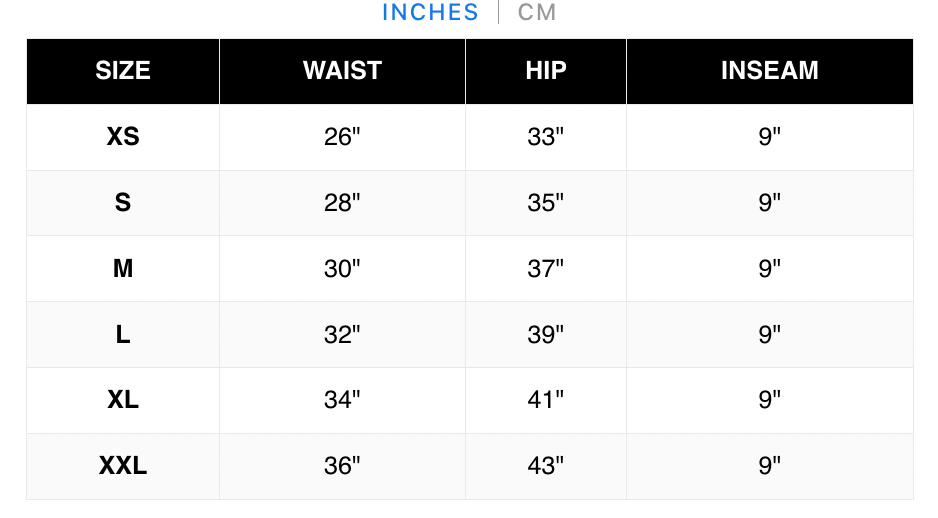Click the 26" waist value for XS
This screenshot has height=518, width=938.
pos(342,136)
